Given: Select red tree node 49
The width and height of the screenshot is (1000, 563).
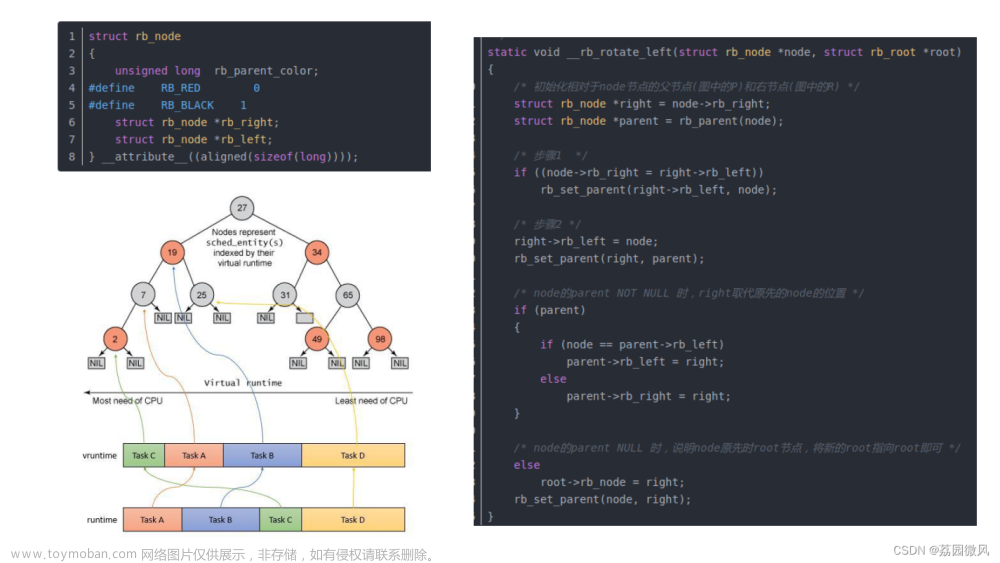Looking at the screenshot, I should click(317, 339).
